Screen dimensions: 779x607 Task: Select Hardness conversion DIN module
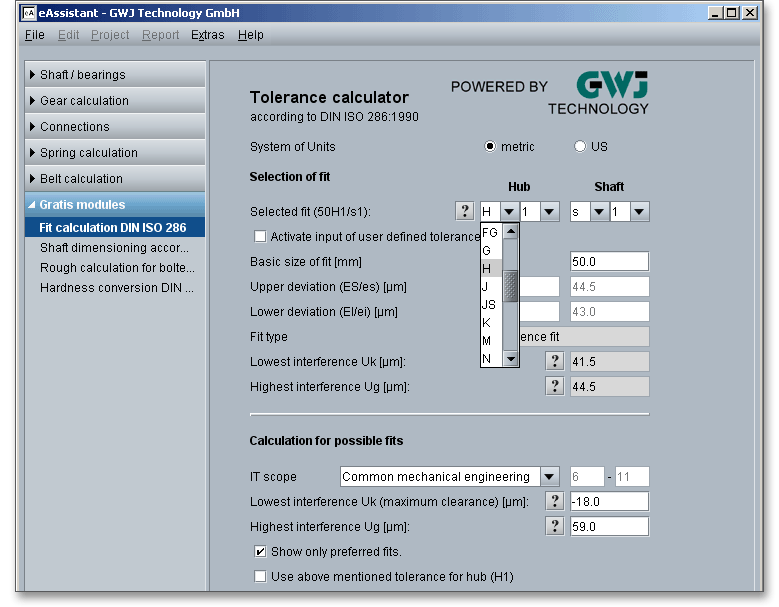[116, 288]
